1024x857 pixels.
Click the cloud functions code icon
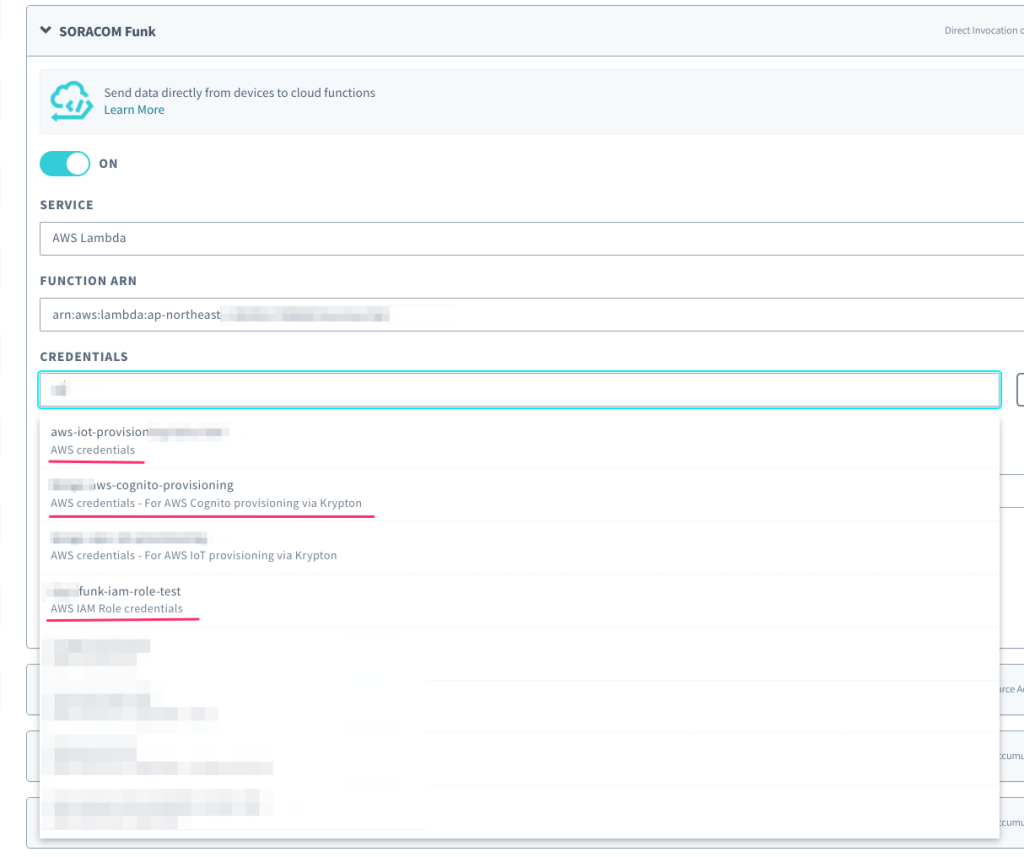72,101
